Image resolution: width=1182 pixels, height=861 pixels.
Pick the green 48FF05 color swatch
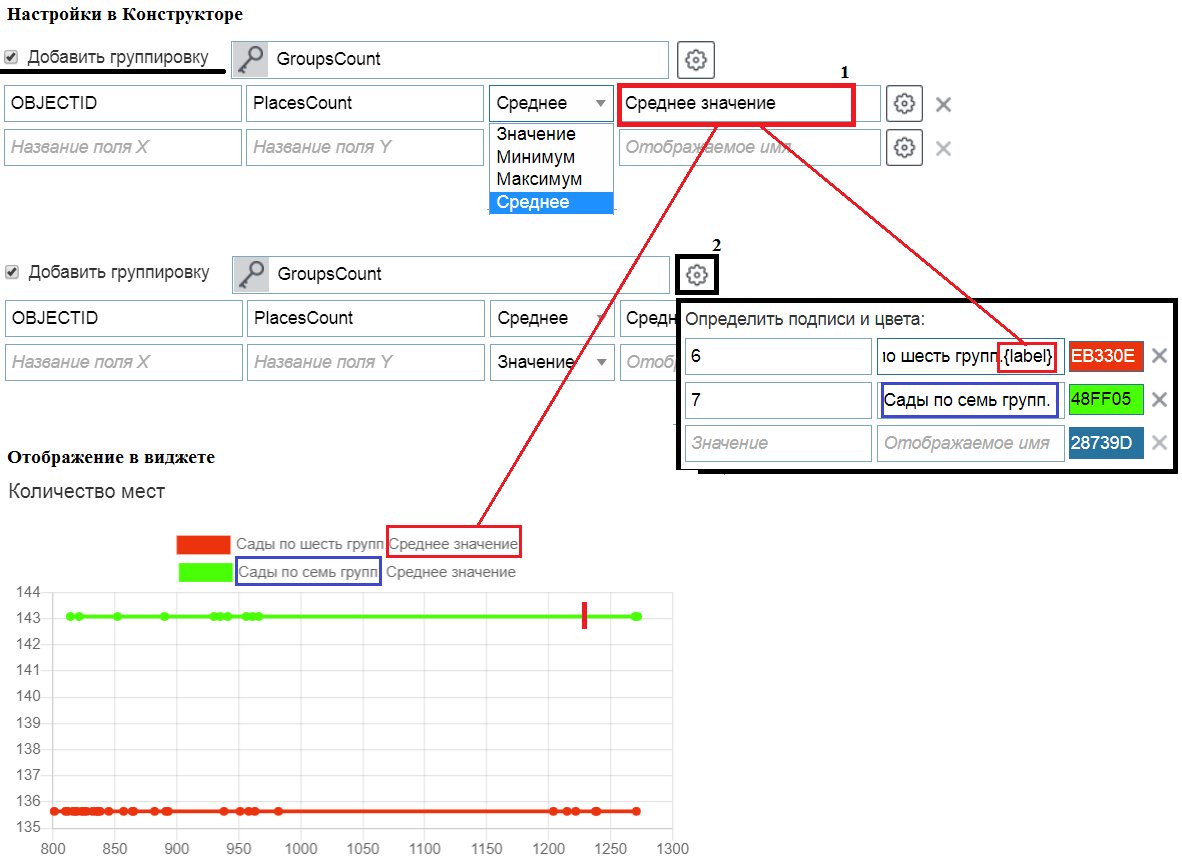[1105, 400]
